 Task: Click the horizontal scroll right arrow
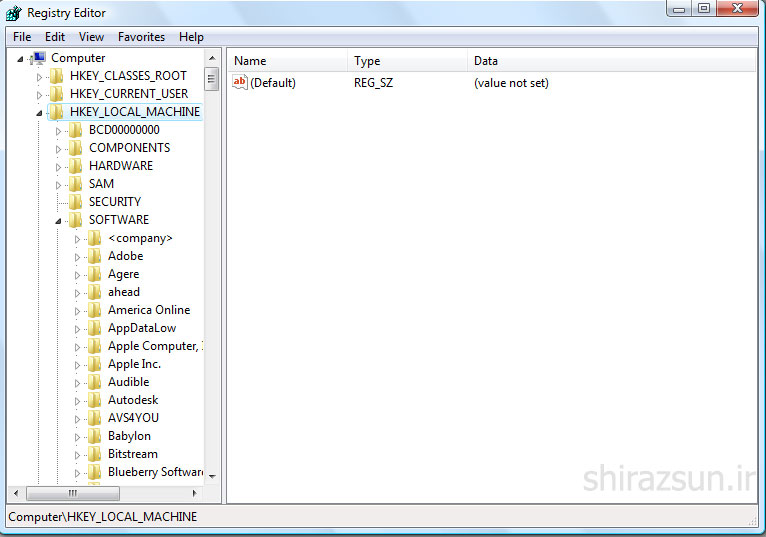[194, 493]
